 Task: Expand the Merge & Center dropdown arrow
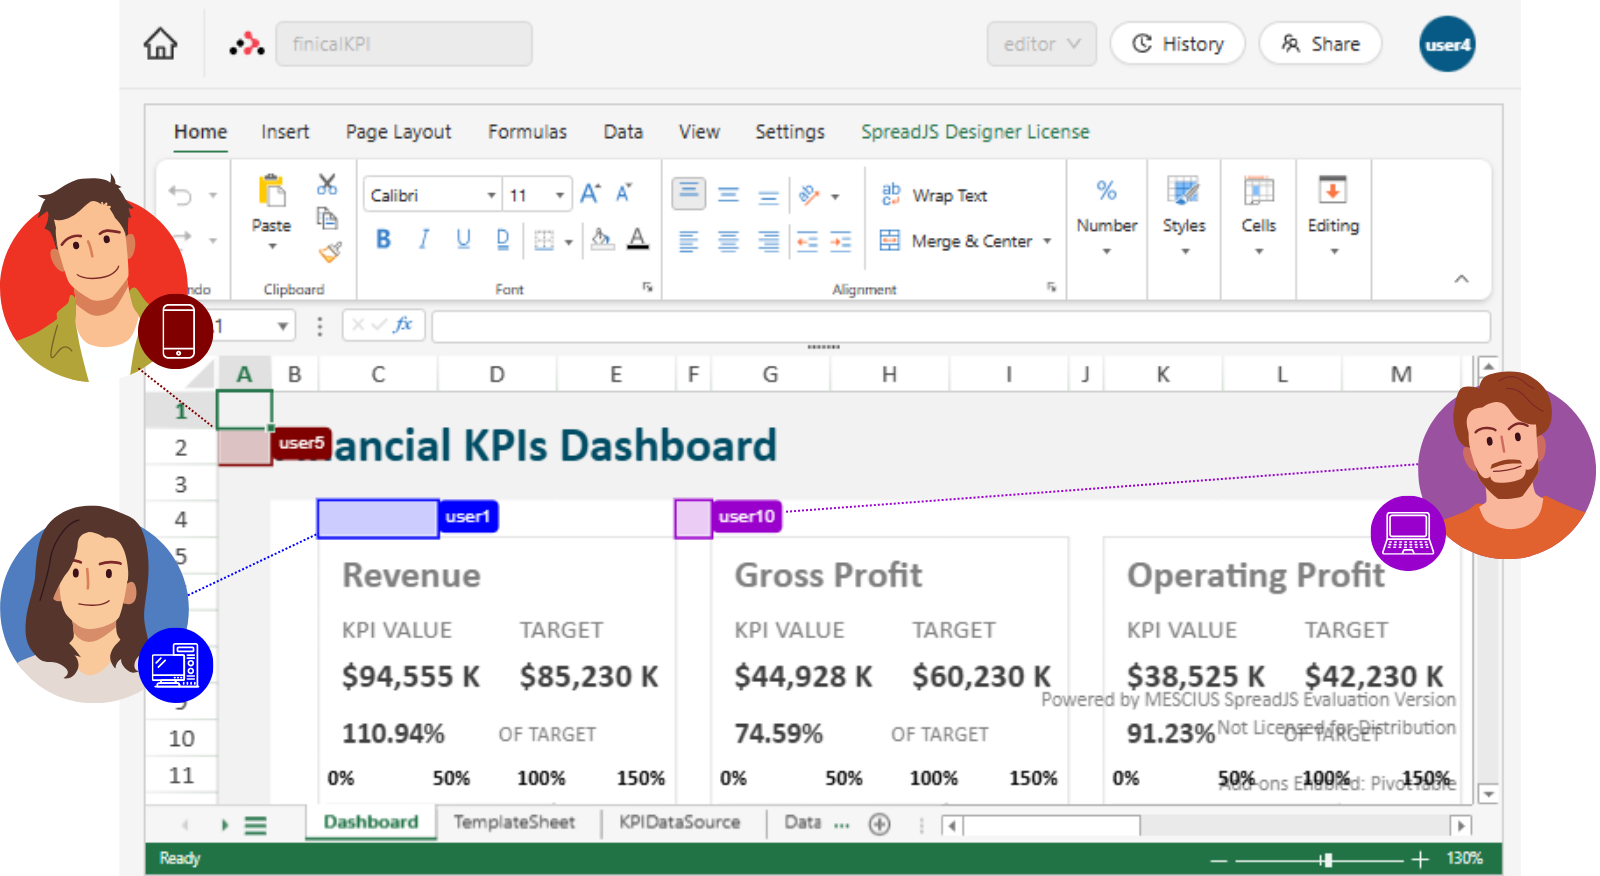pos(1047,241)
